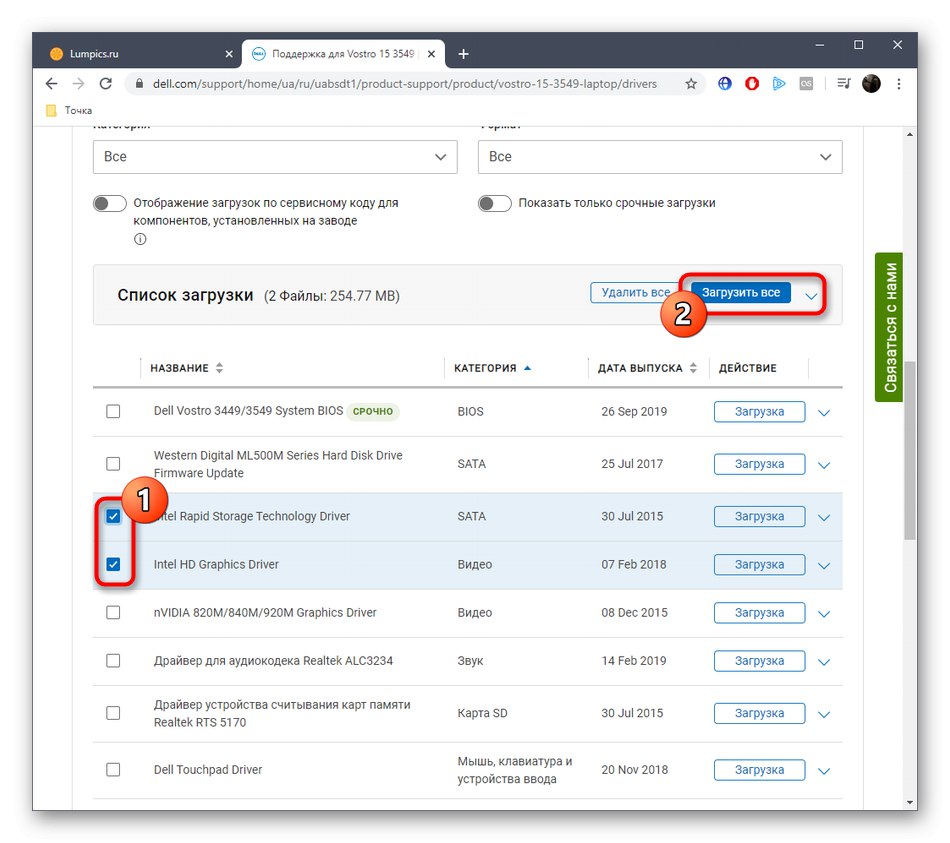
Task: Expand download list chevron beside Загрузить все
Action: tap(811, 296)
